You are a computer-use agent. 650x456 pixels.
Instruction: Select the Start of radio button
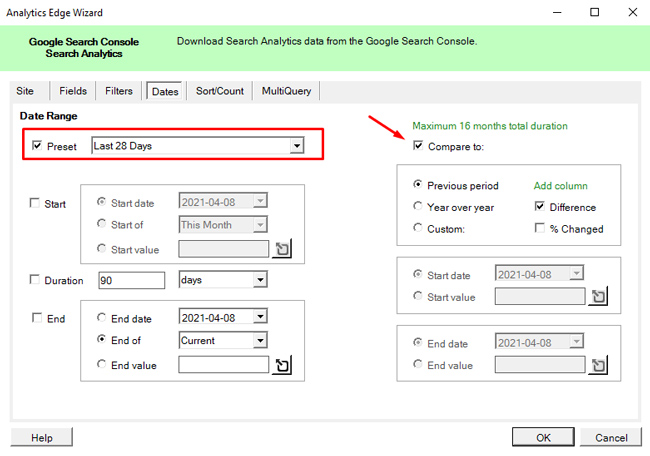(102, 224)
